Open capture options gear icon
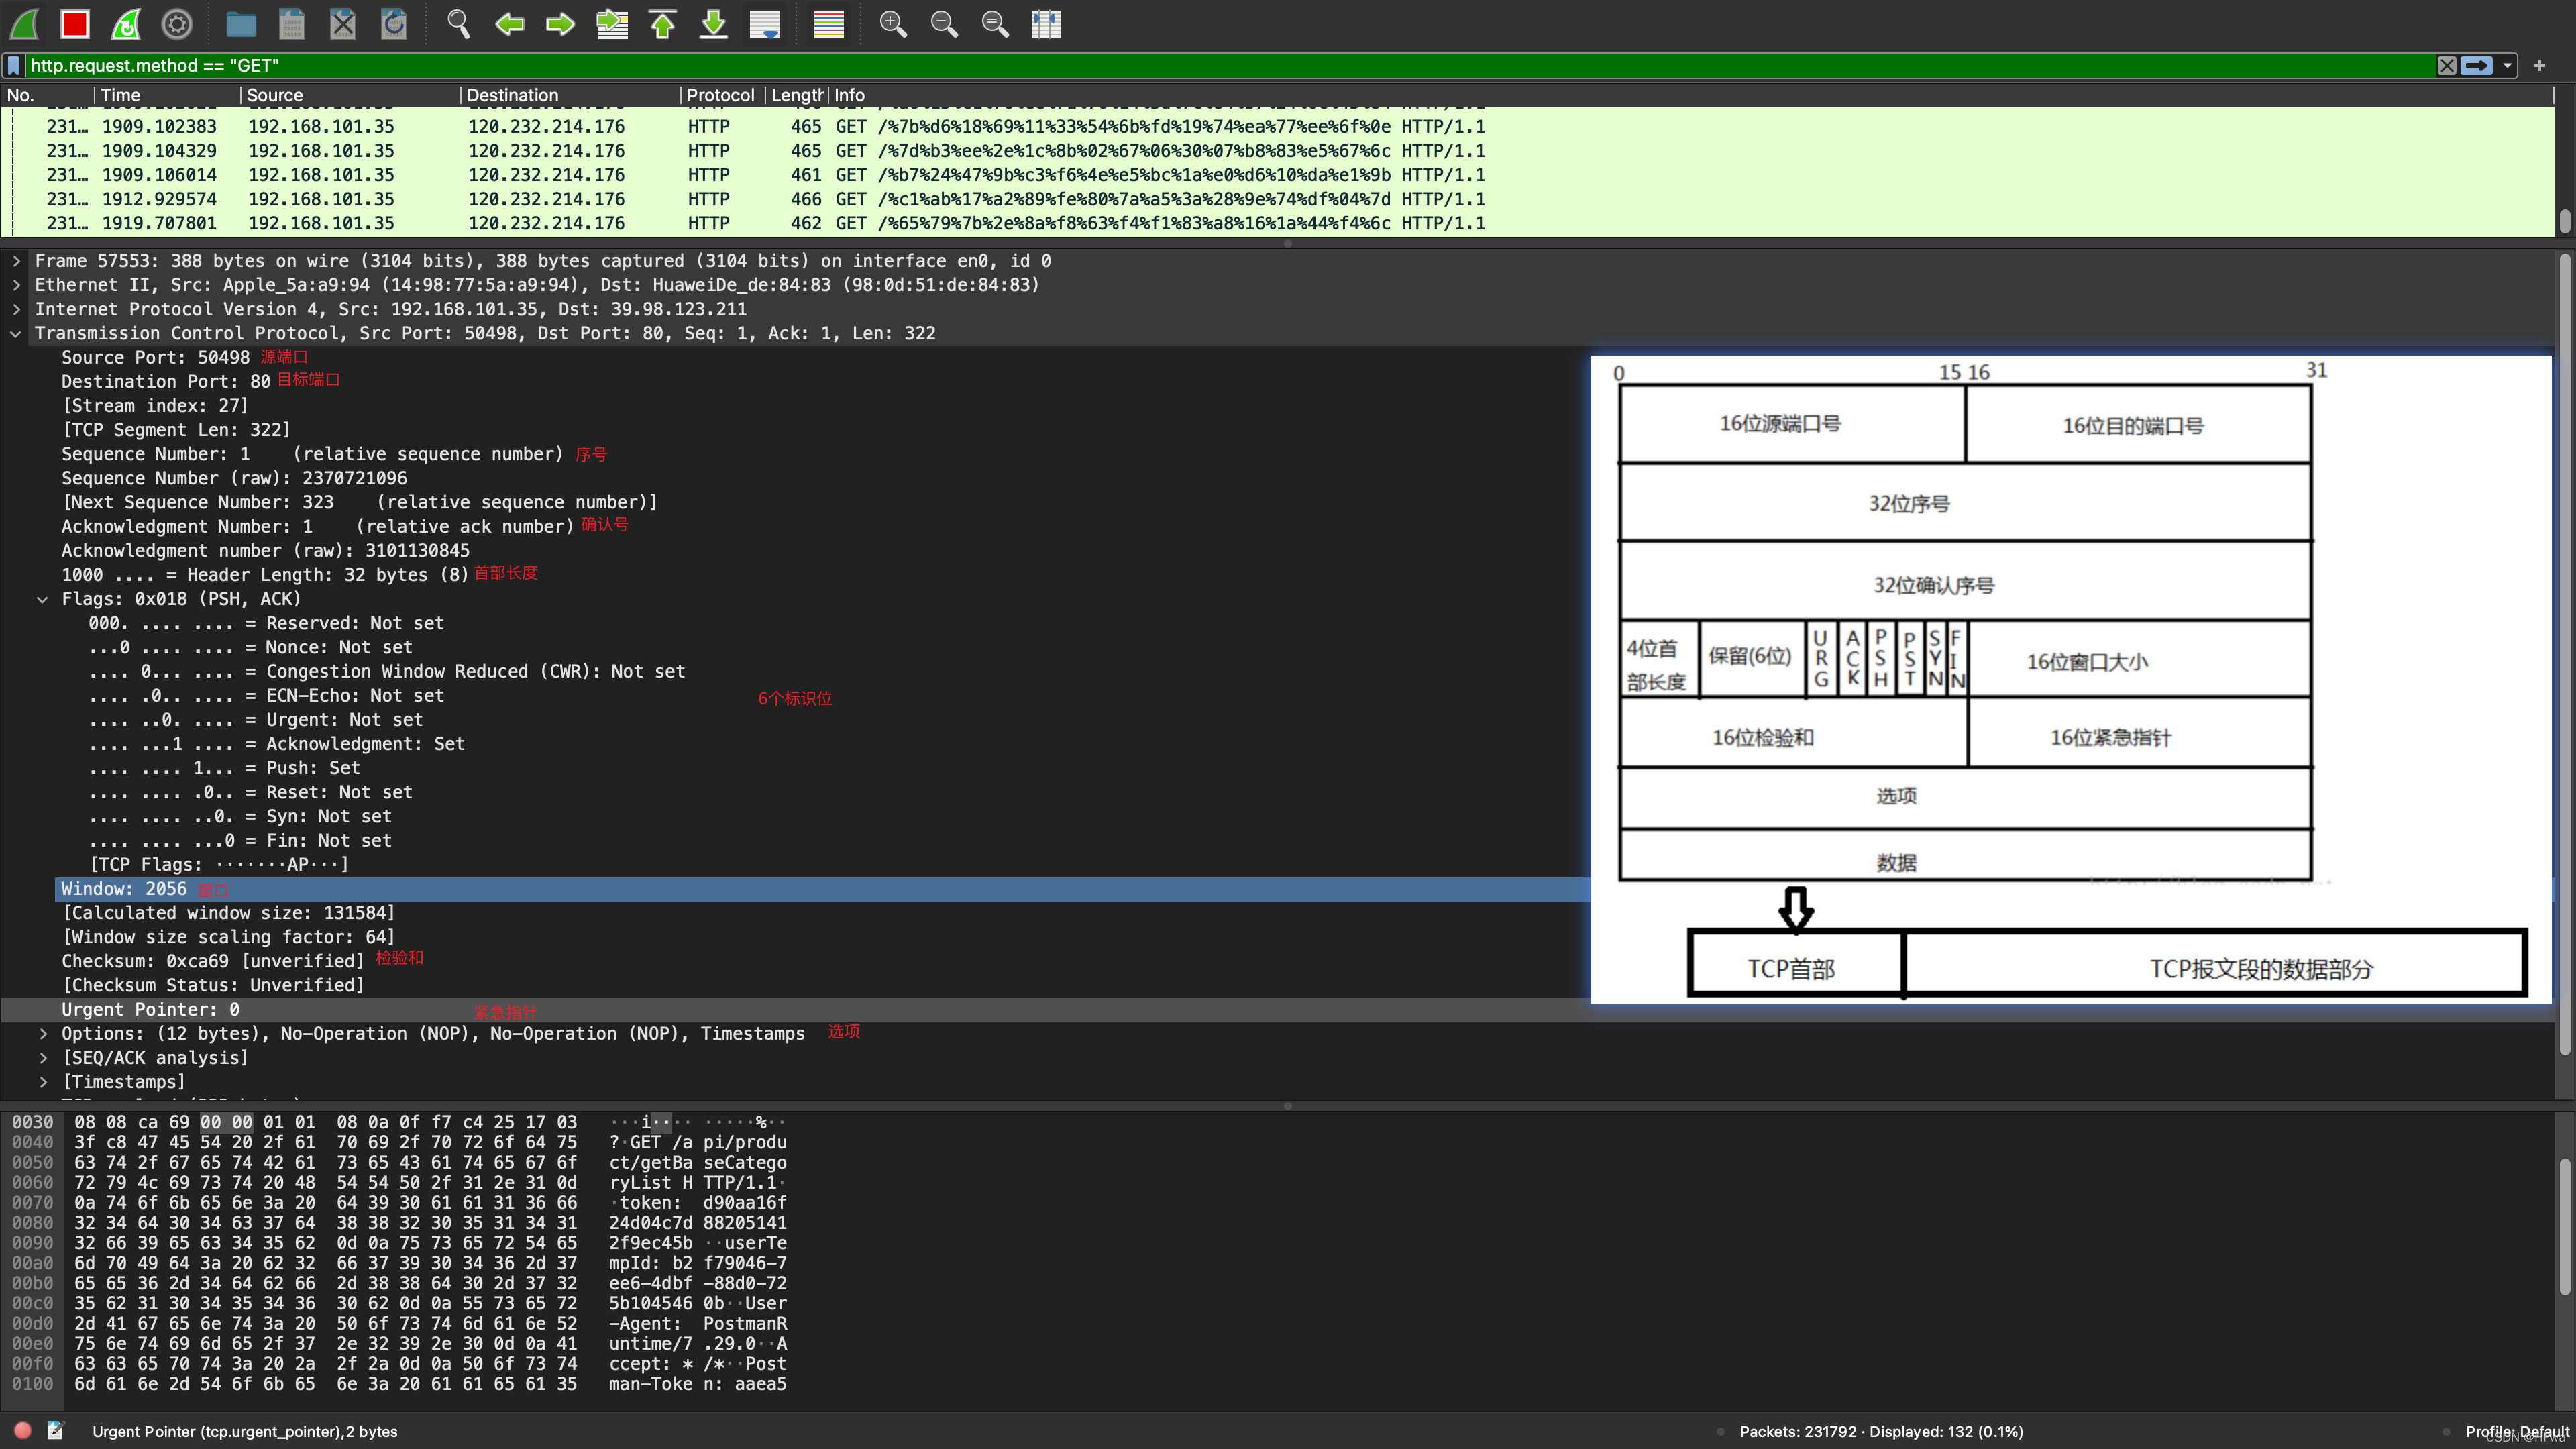The image size is (2576, 1449). pyautogui.click(x=177, y=24)
